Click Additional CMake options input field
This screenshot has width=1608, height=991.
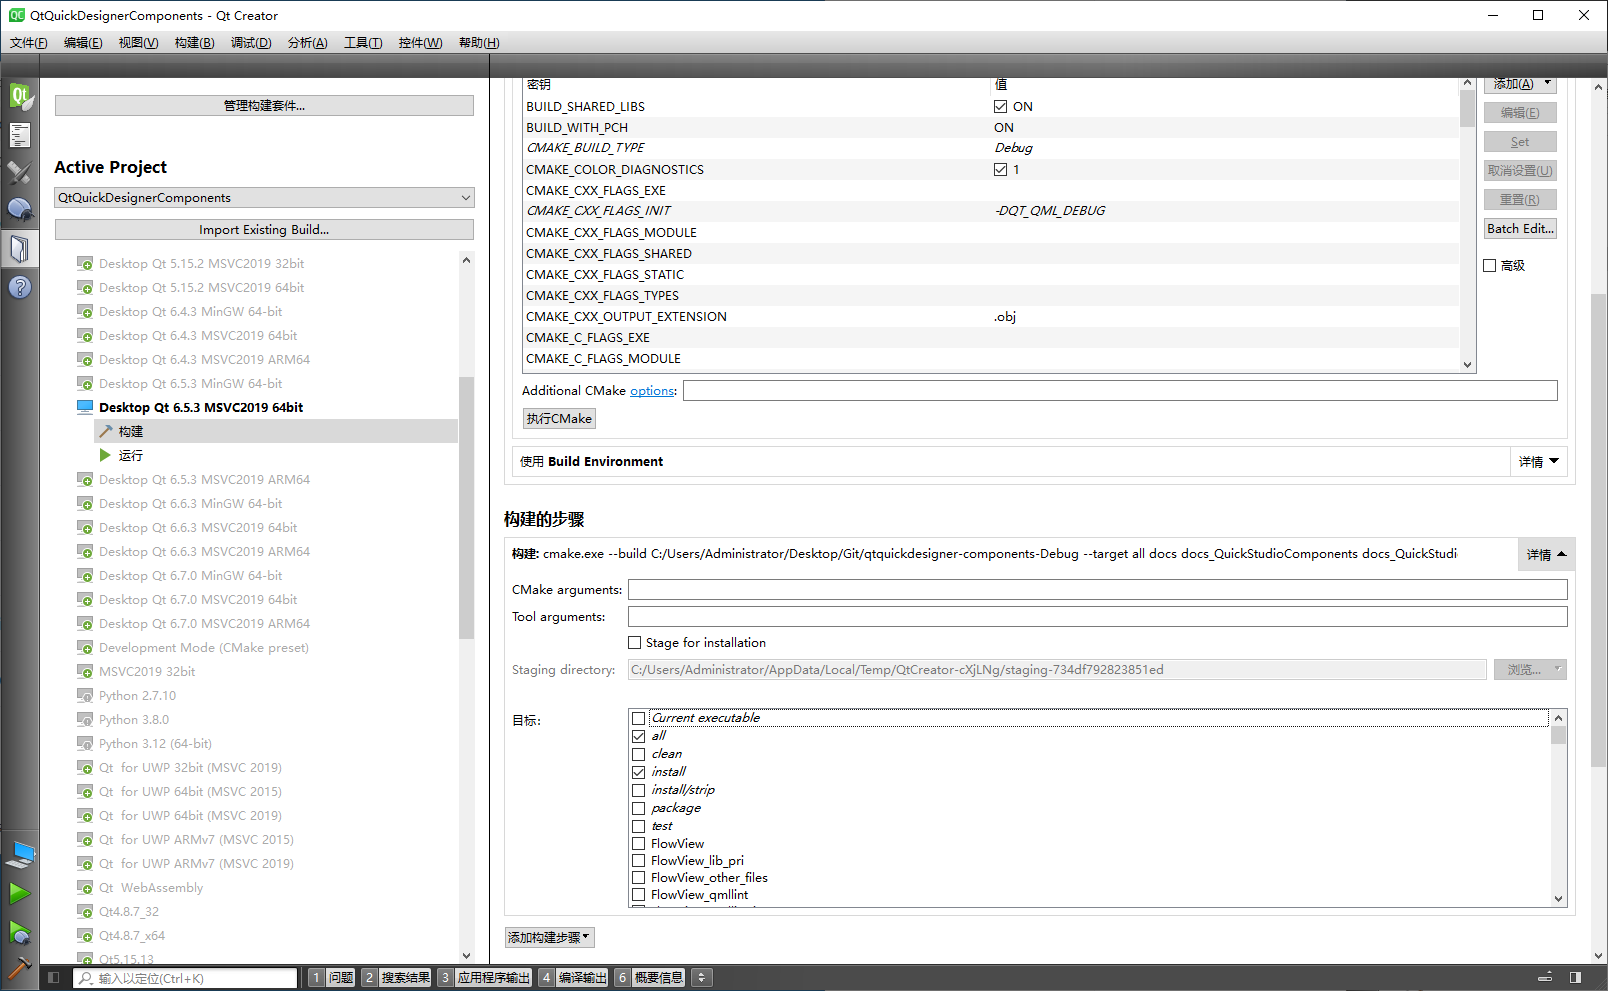point(1120,391)
